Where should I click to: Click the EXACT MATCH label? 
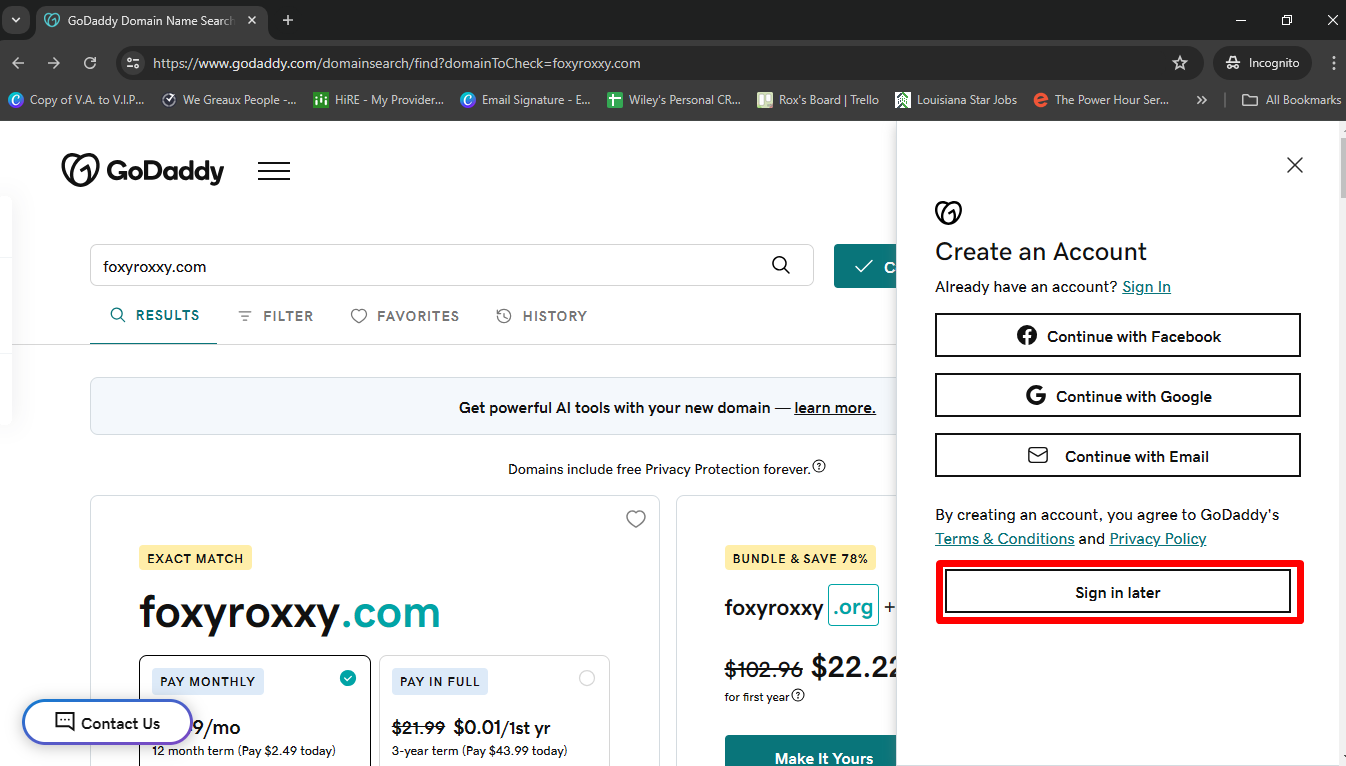click(x=195, y=558)
